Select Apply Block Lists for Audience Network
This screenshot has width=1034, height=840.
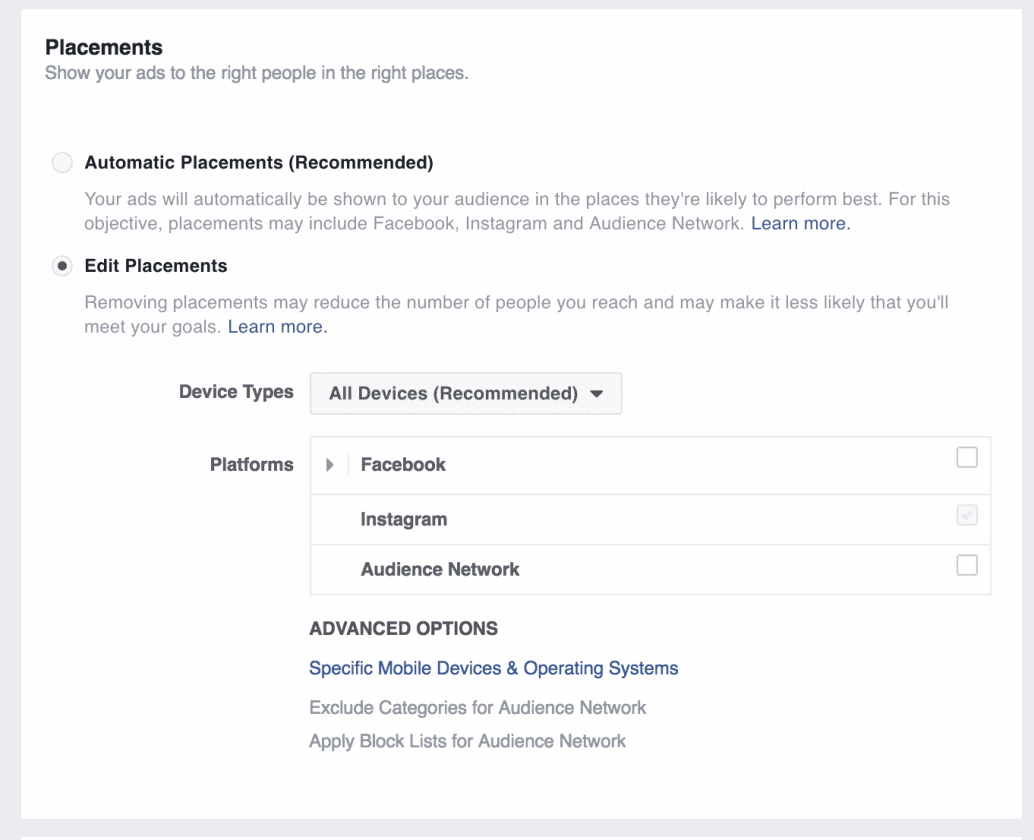pos(467,741)
